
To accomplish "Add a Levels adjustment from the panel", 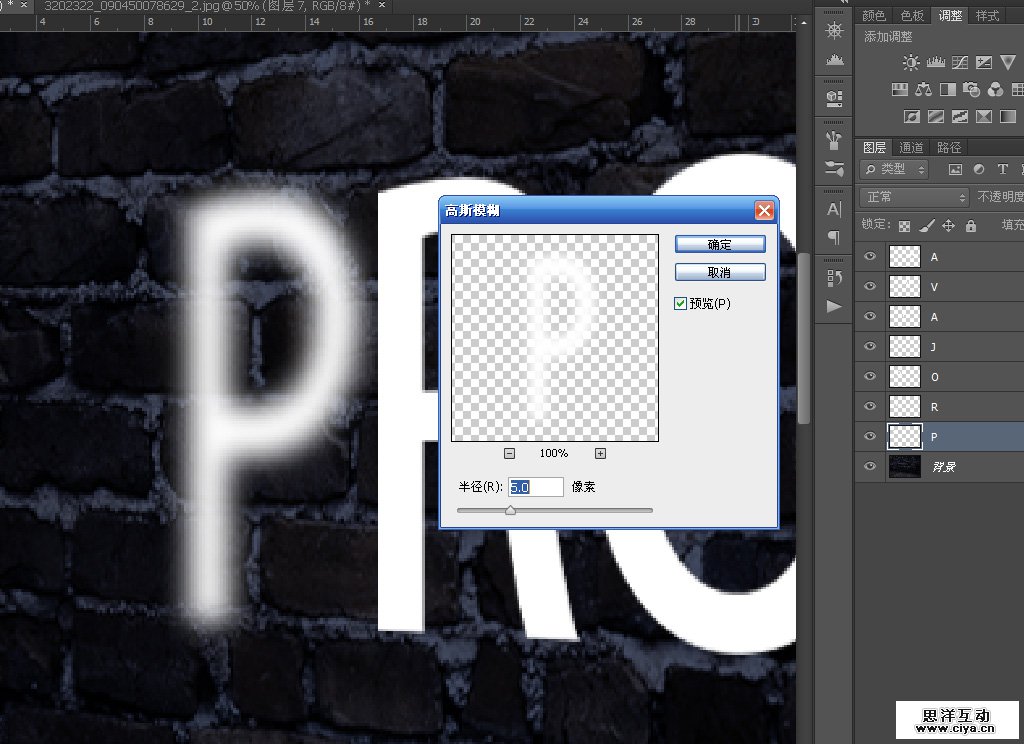I will click(935, 62).
